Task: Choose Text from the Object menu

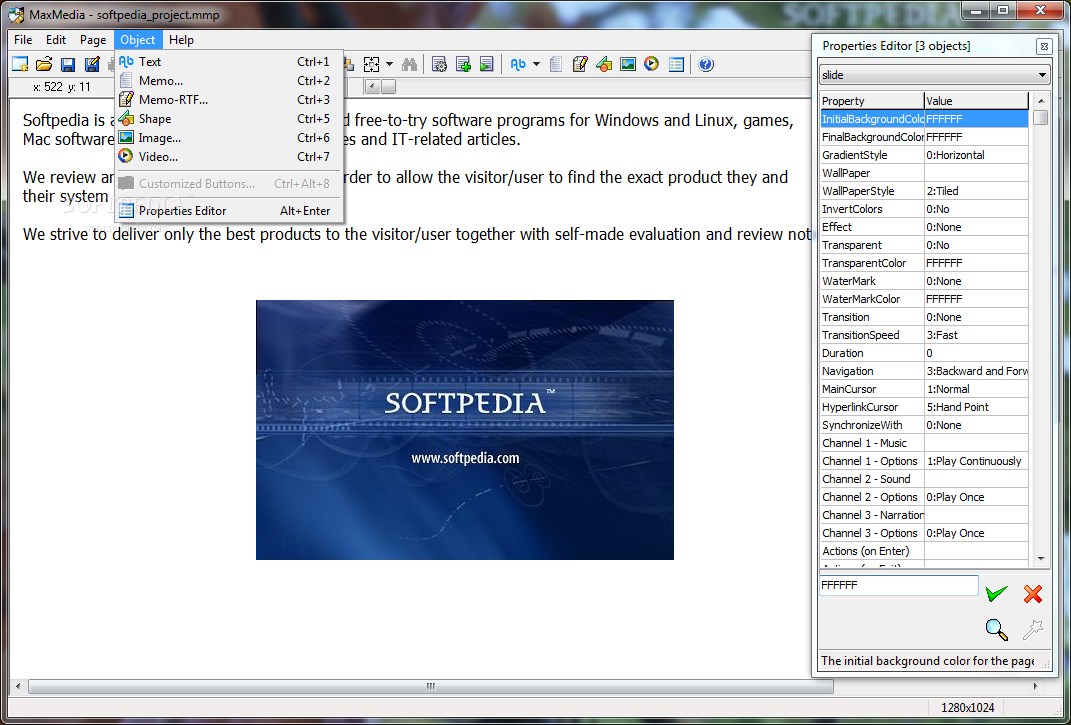Action: point(229,61)
